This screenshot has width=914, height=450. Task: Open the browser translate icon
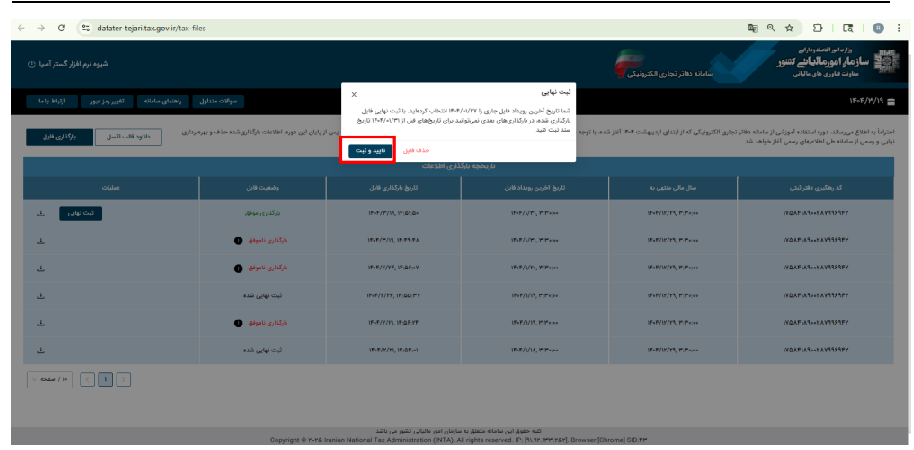click(x=753, y=27)
